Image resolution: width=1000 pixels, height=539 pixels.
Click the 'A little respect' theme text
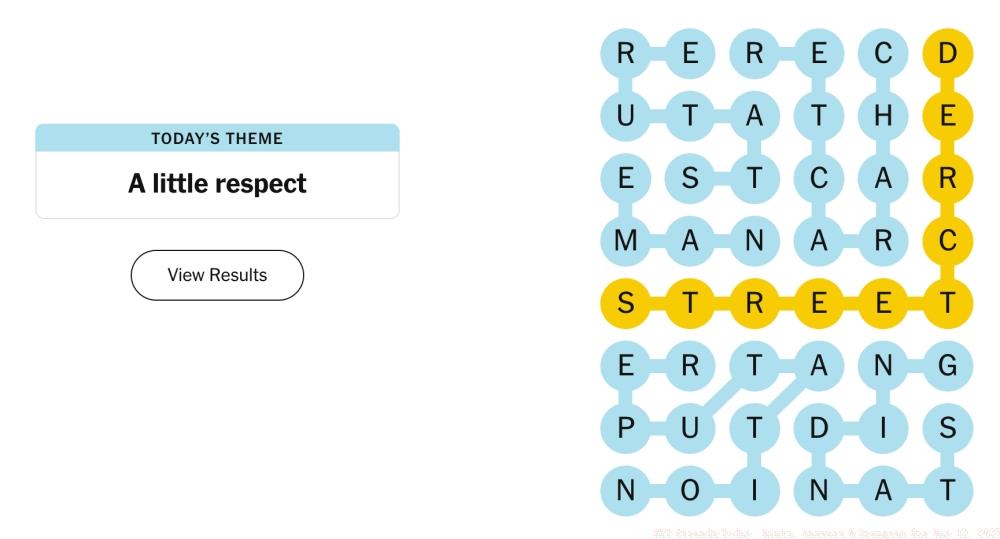pos(217,184)
